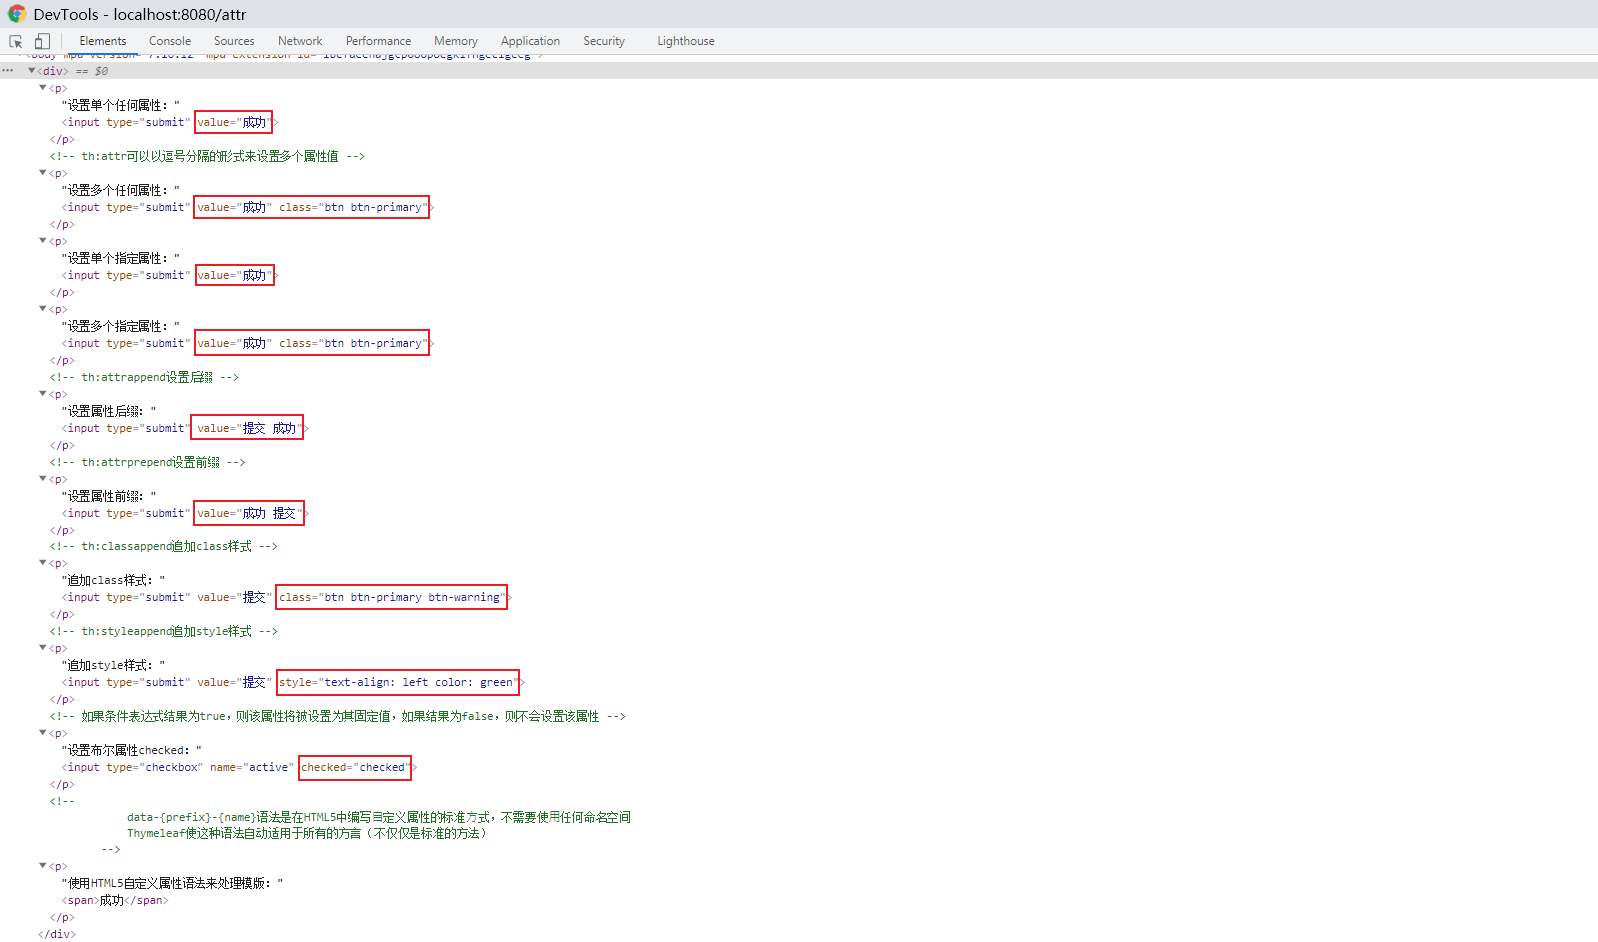Click style="text-align: left color: green" attribute
This screenshot has width=1598, height=942.
point(399,682)
